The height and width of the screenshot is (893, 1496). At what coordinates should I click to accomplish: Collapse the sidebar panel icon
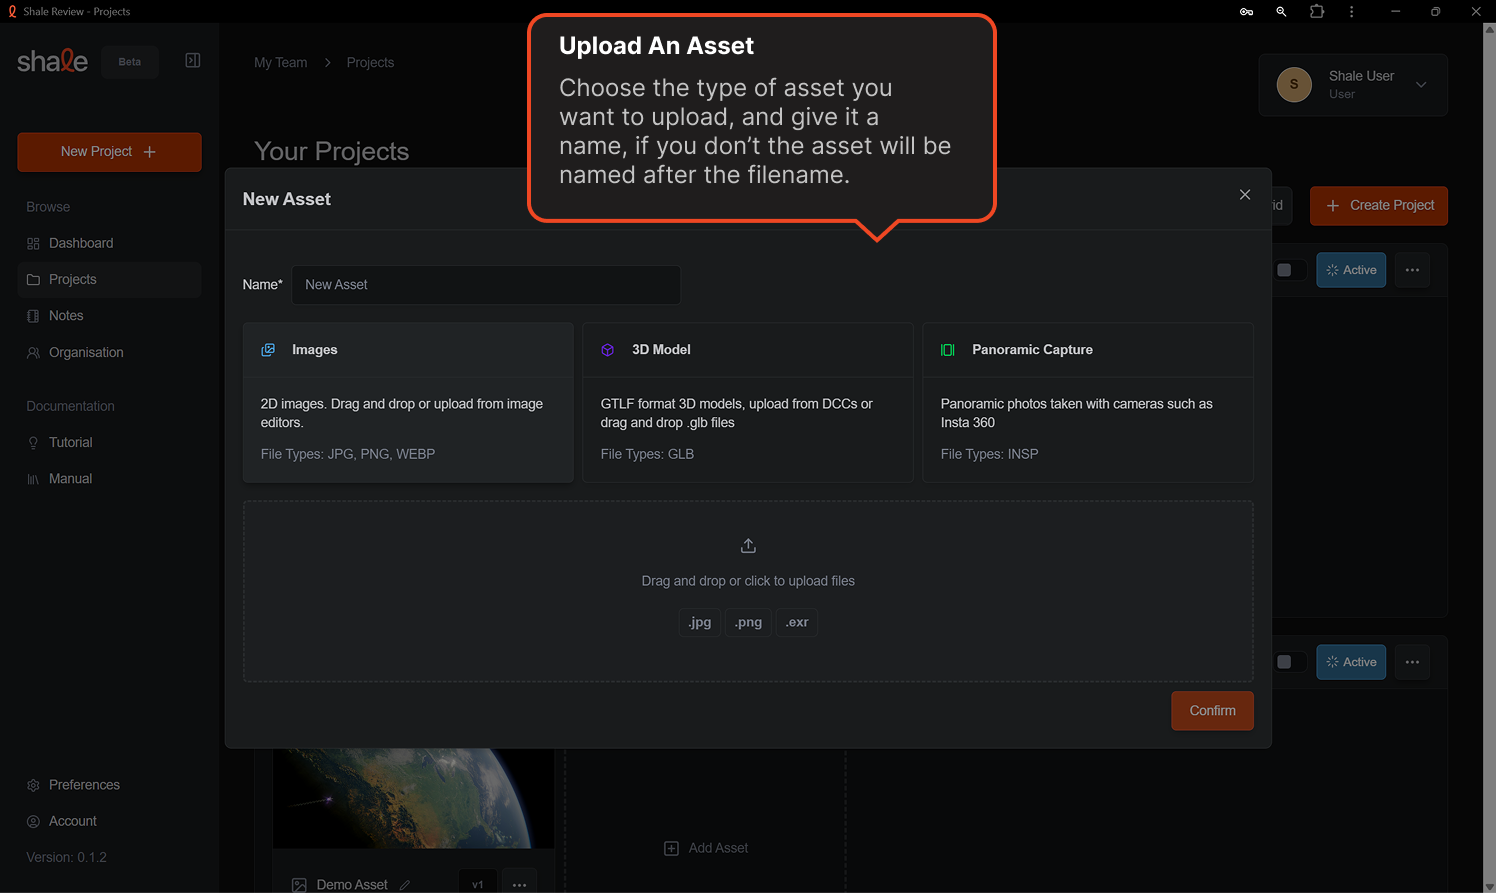pos(193,61)
